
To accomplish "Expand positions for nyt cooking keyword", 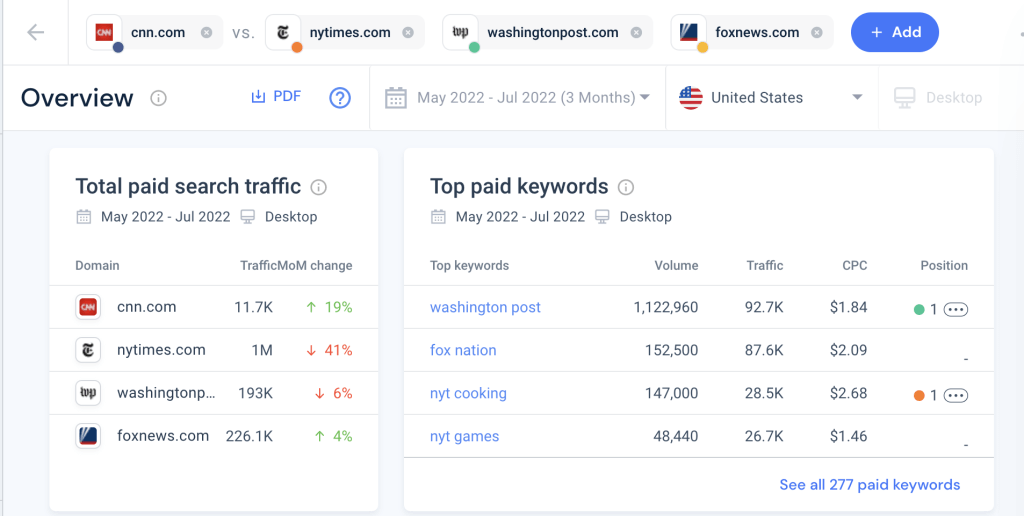I will pyautogui.click(x=956, y=396).
